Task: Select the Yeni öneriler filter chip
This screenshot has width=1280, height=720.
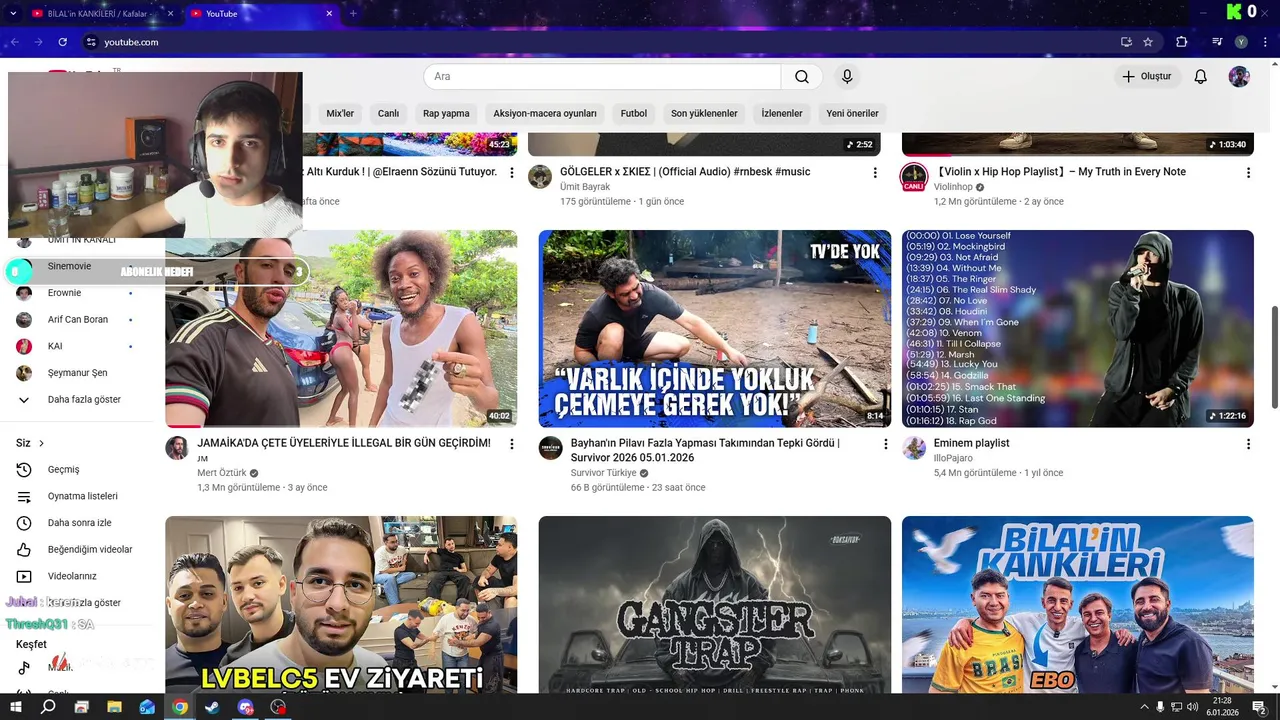Action: tap(852, 114)
